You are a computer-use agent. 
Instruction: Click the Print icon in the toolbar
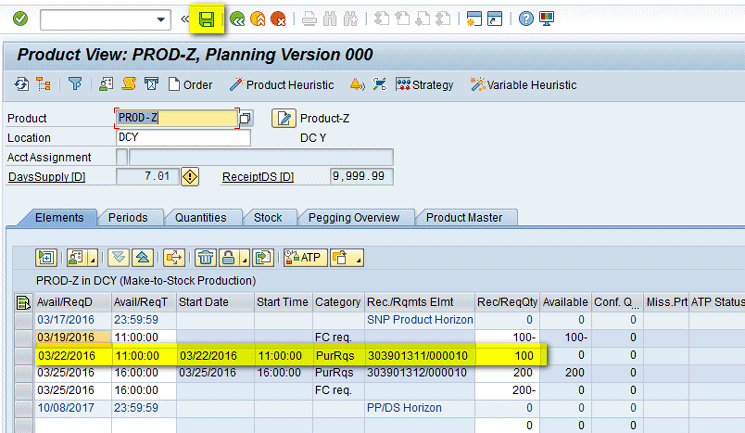point(310,19)
